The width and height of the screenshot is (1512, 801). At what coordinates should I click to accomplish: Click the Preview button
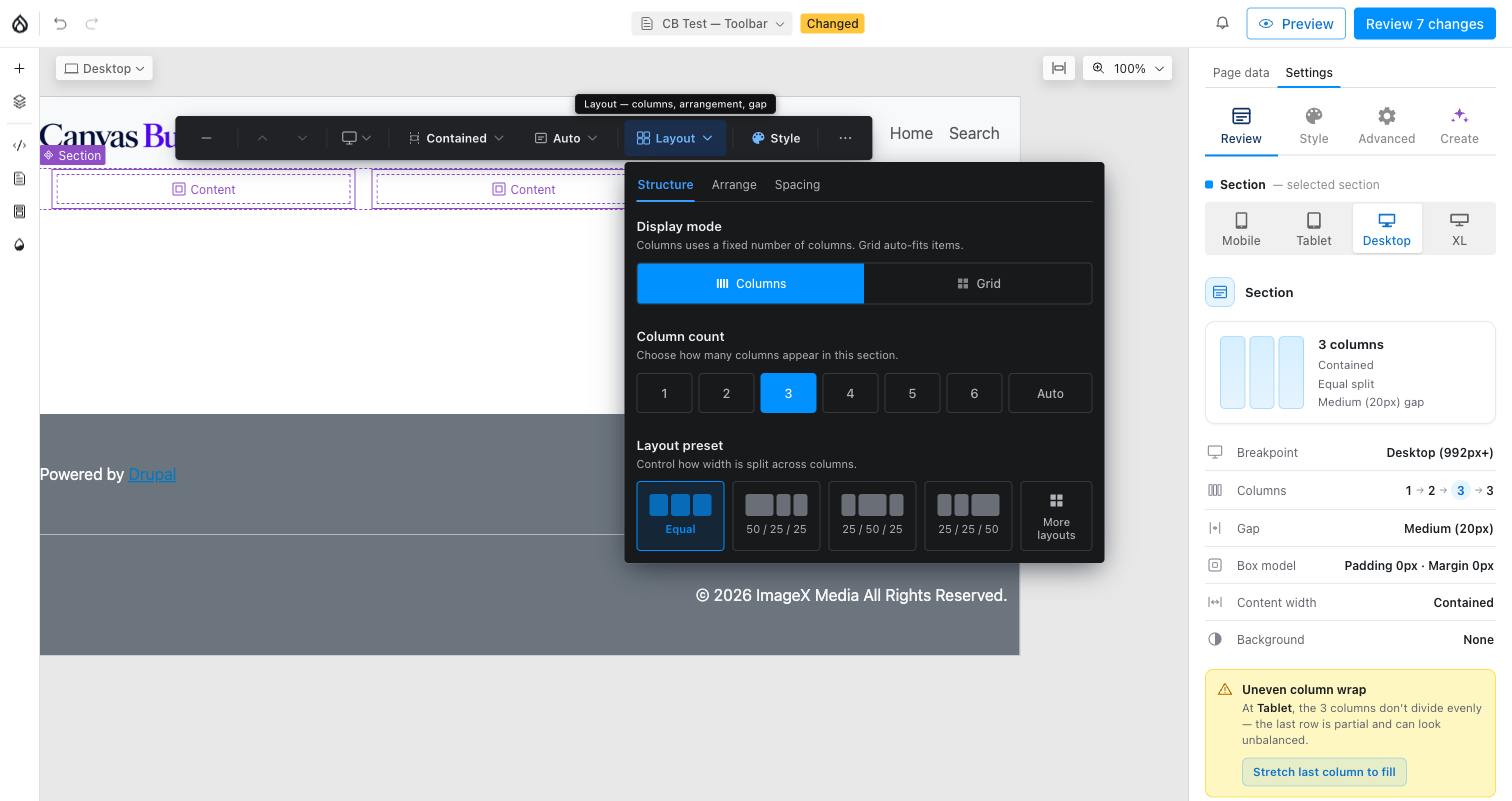pos(1296,23)
